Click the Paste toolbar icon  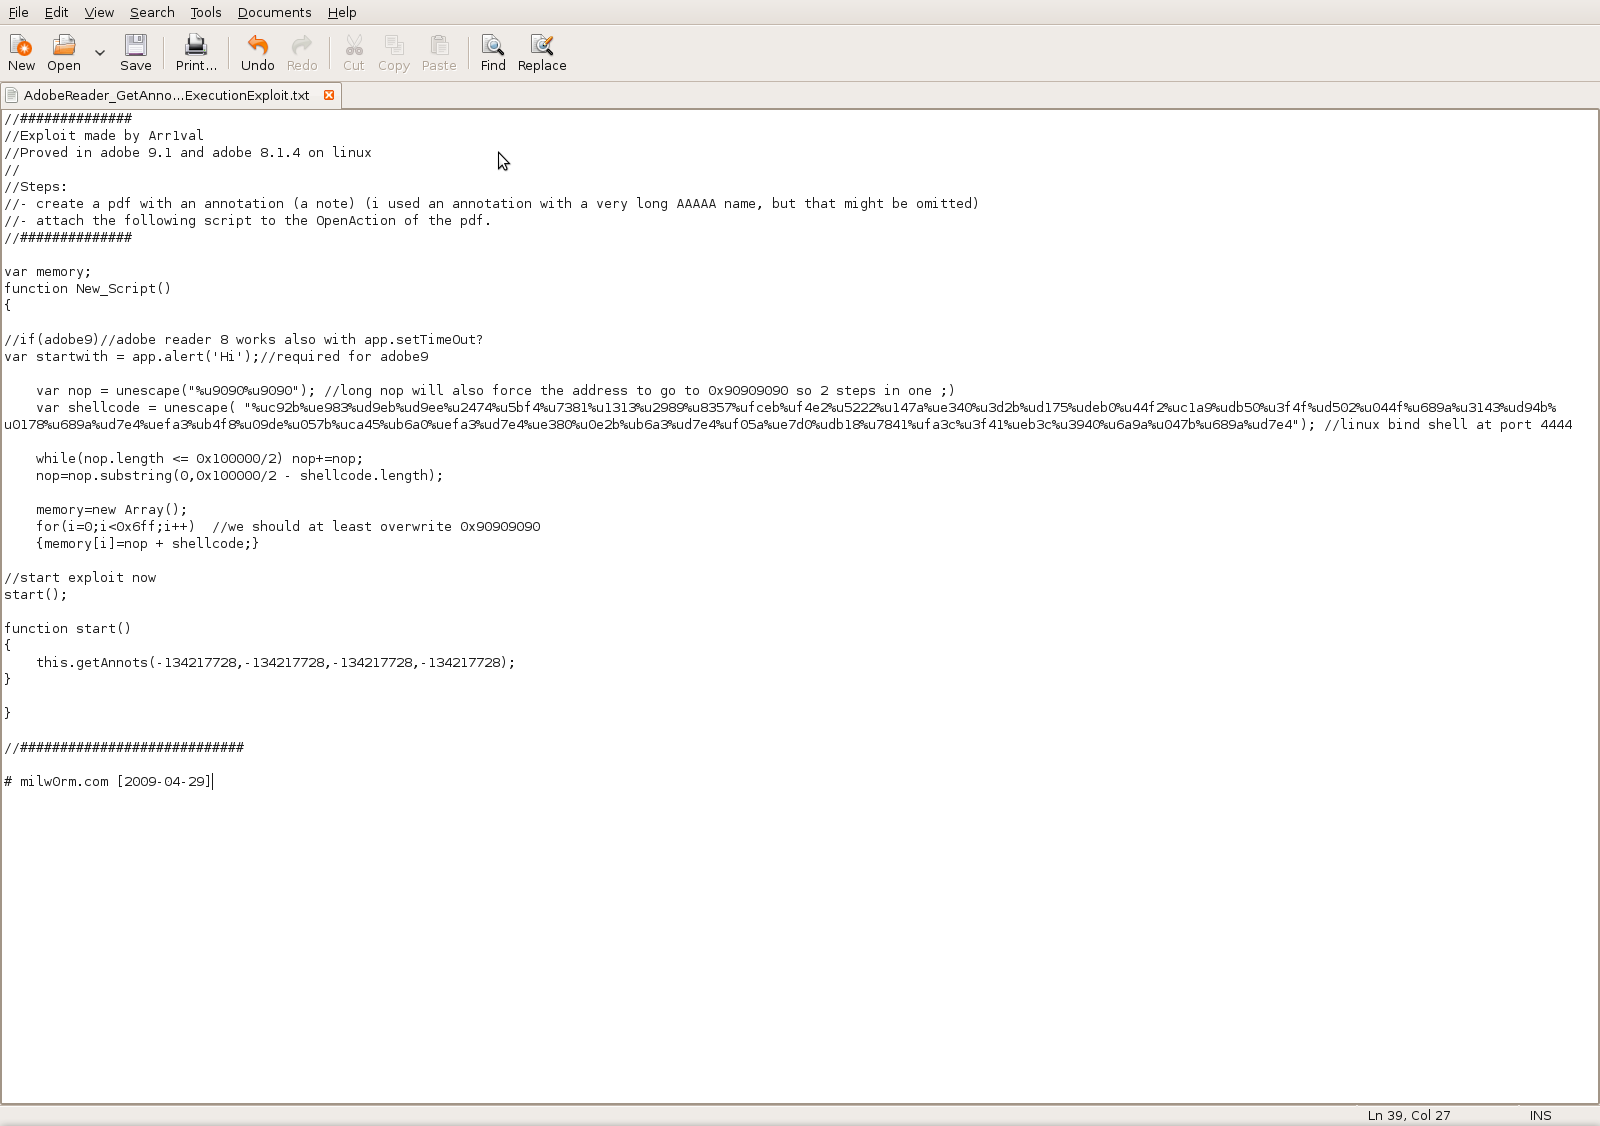tap(439, 53)
